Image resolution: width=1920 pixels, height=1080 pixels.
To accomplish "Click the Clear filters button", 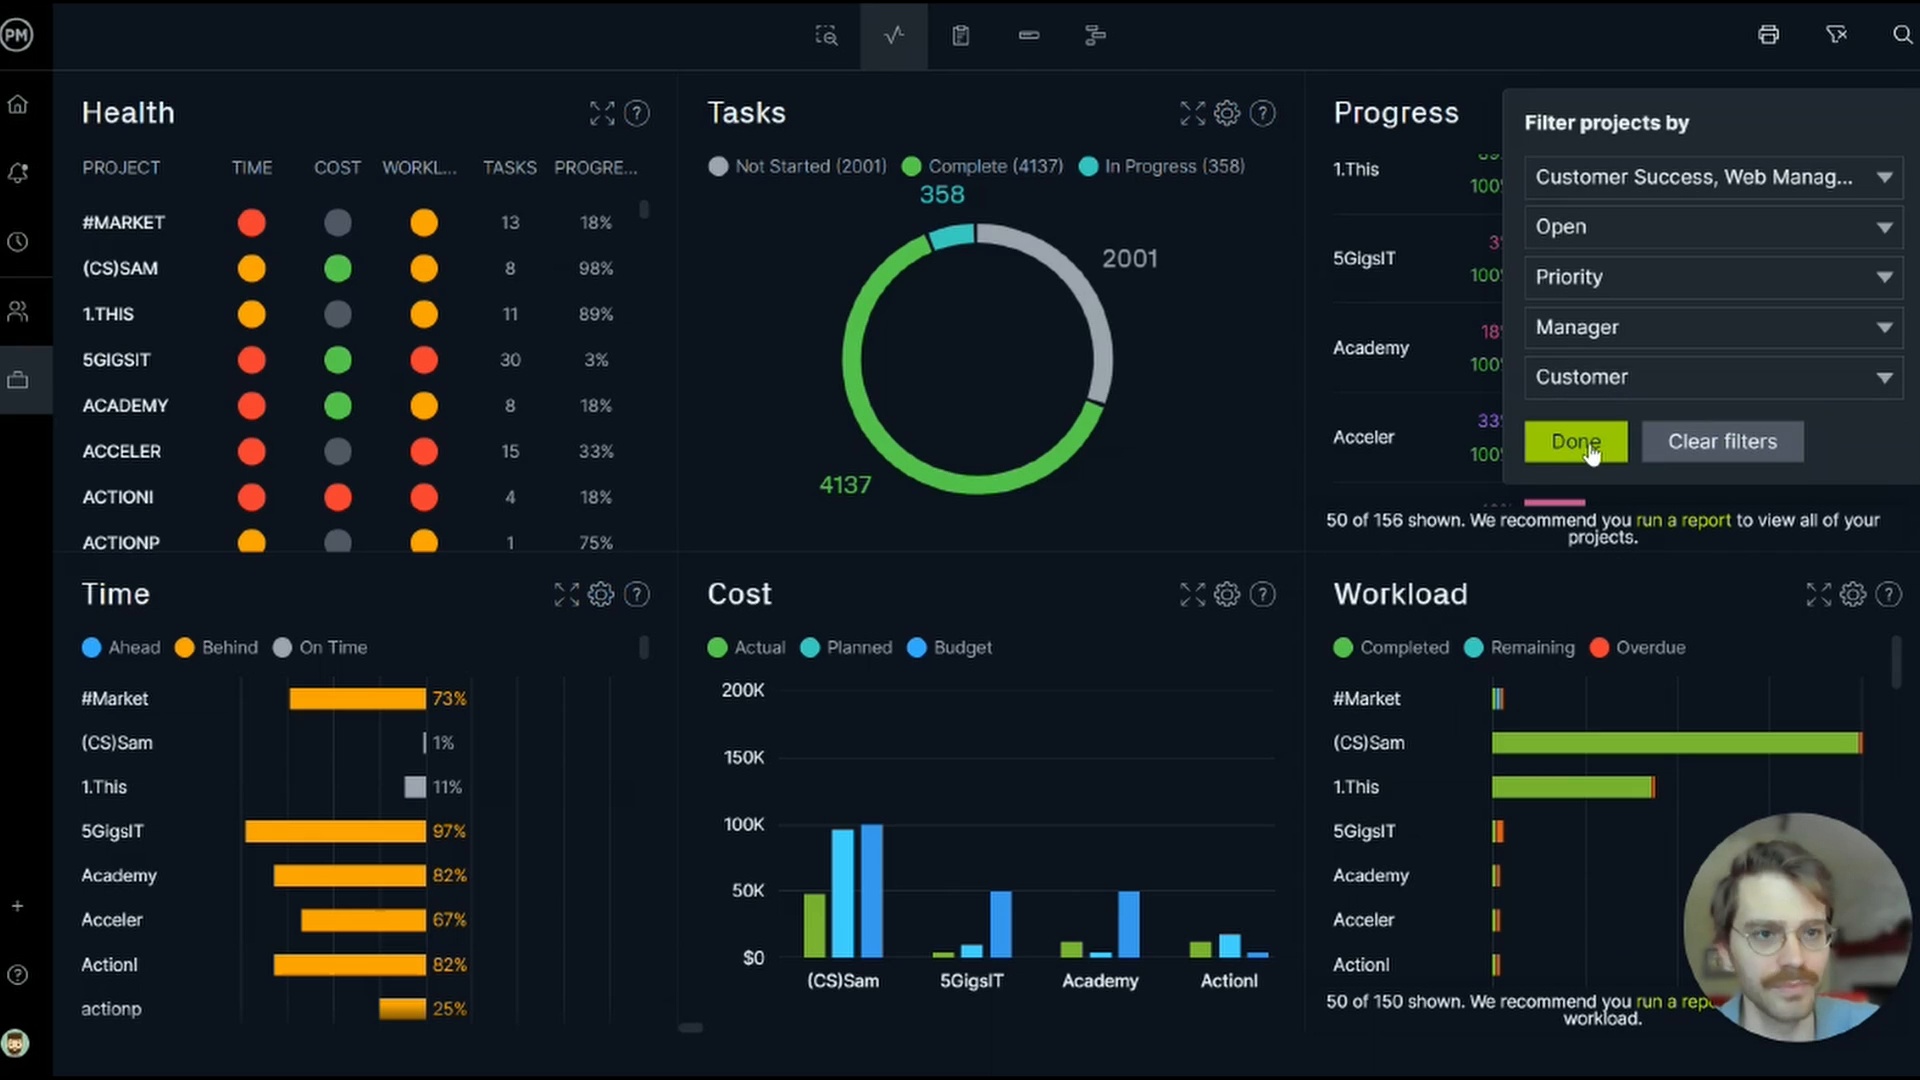I will (x=1722, y=441).
